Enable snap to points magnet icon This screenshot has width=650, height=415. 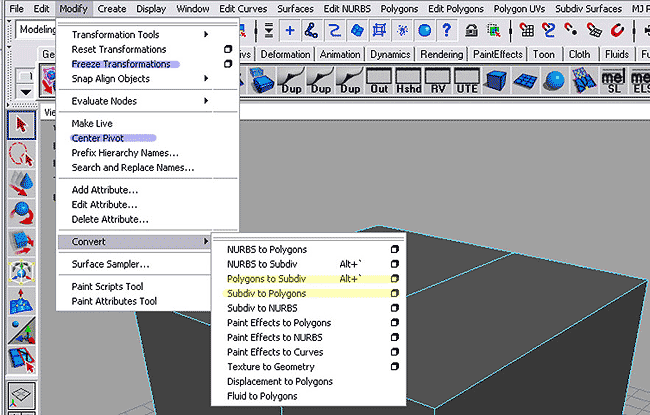pyautogui.click(x=571, y=30)
